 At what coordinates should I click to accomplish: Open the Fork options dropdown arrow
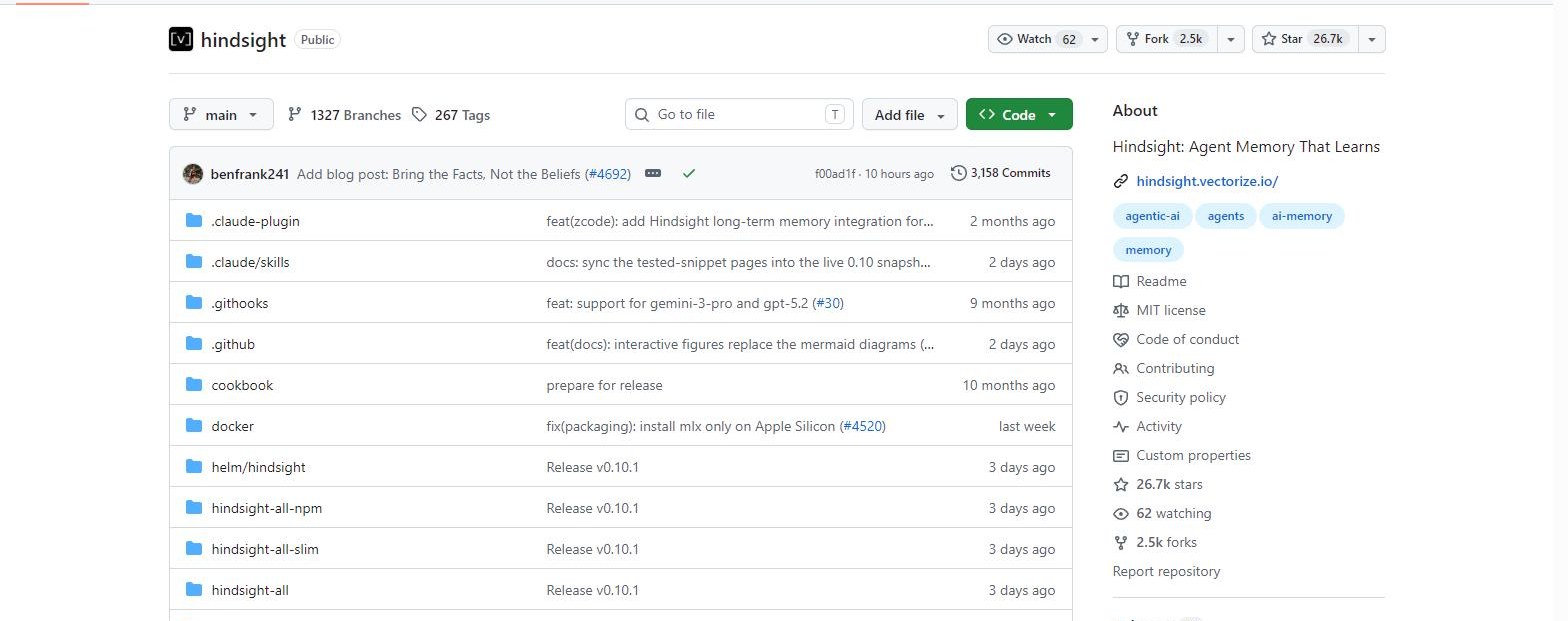point(1231,39)
